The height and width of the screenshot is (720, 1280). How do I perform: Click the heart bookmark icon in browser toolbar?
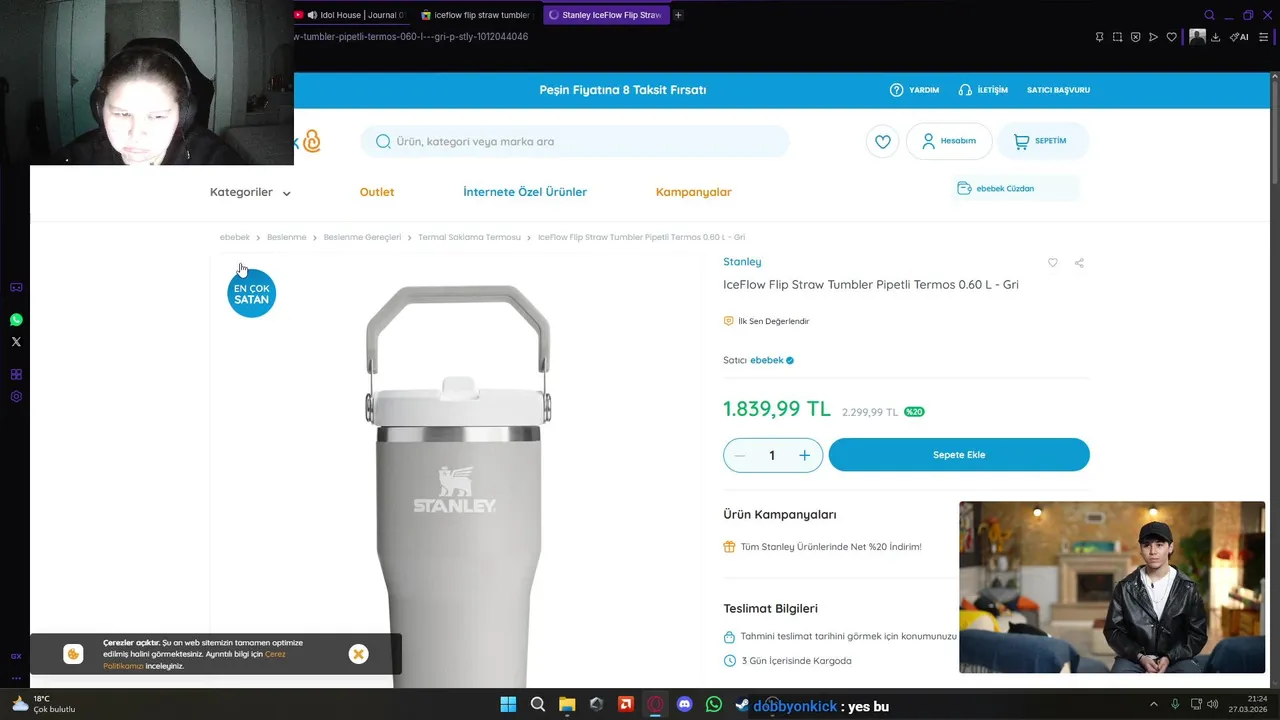[1171, 37]
